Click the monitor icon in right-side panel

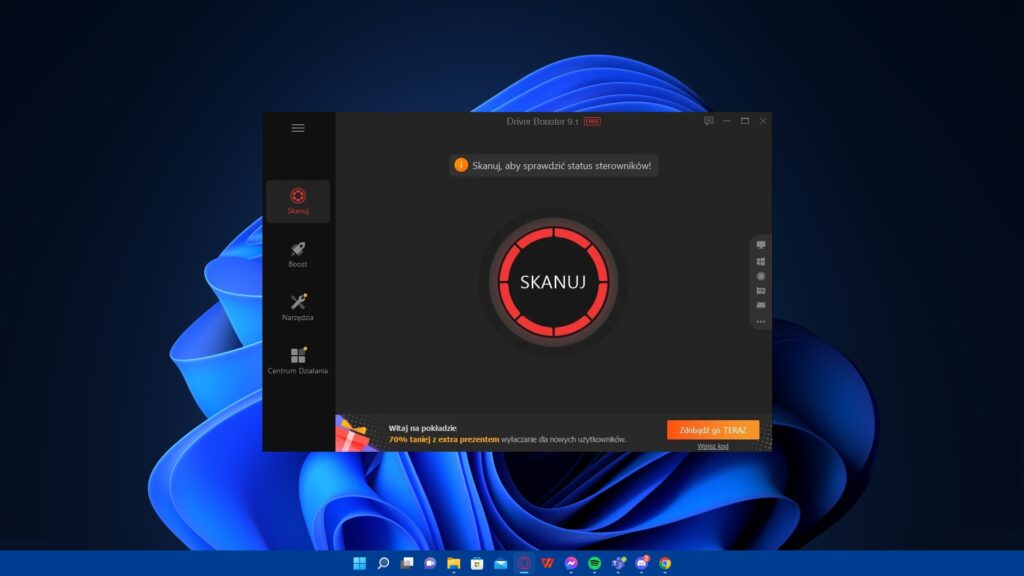click(x=761, y=245)
